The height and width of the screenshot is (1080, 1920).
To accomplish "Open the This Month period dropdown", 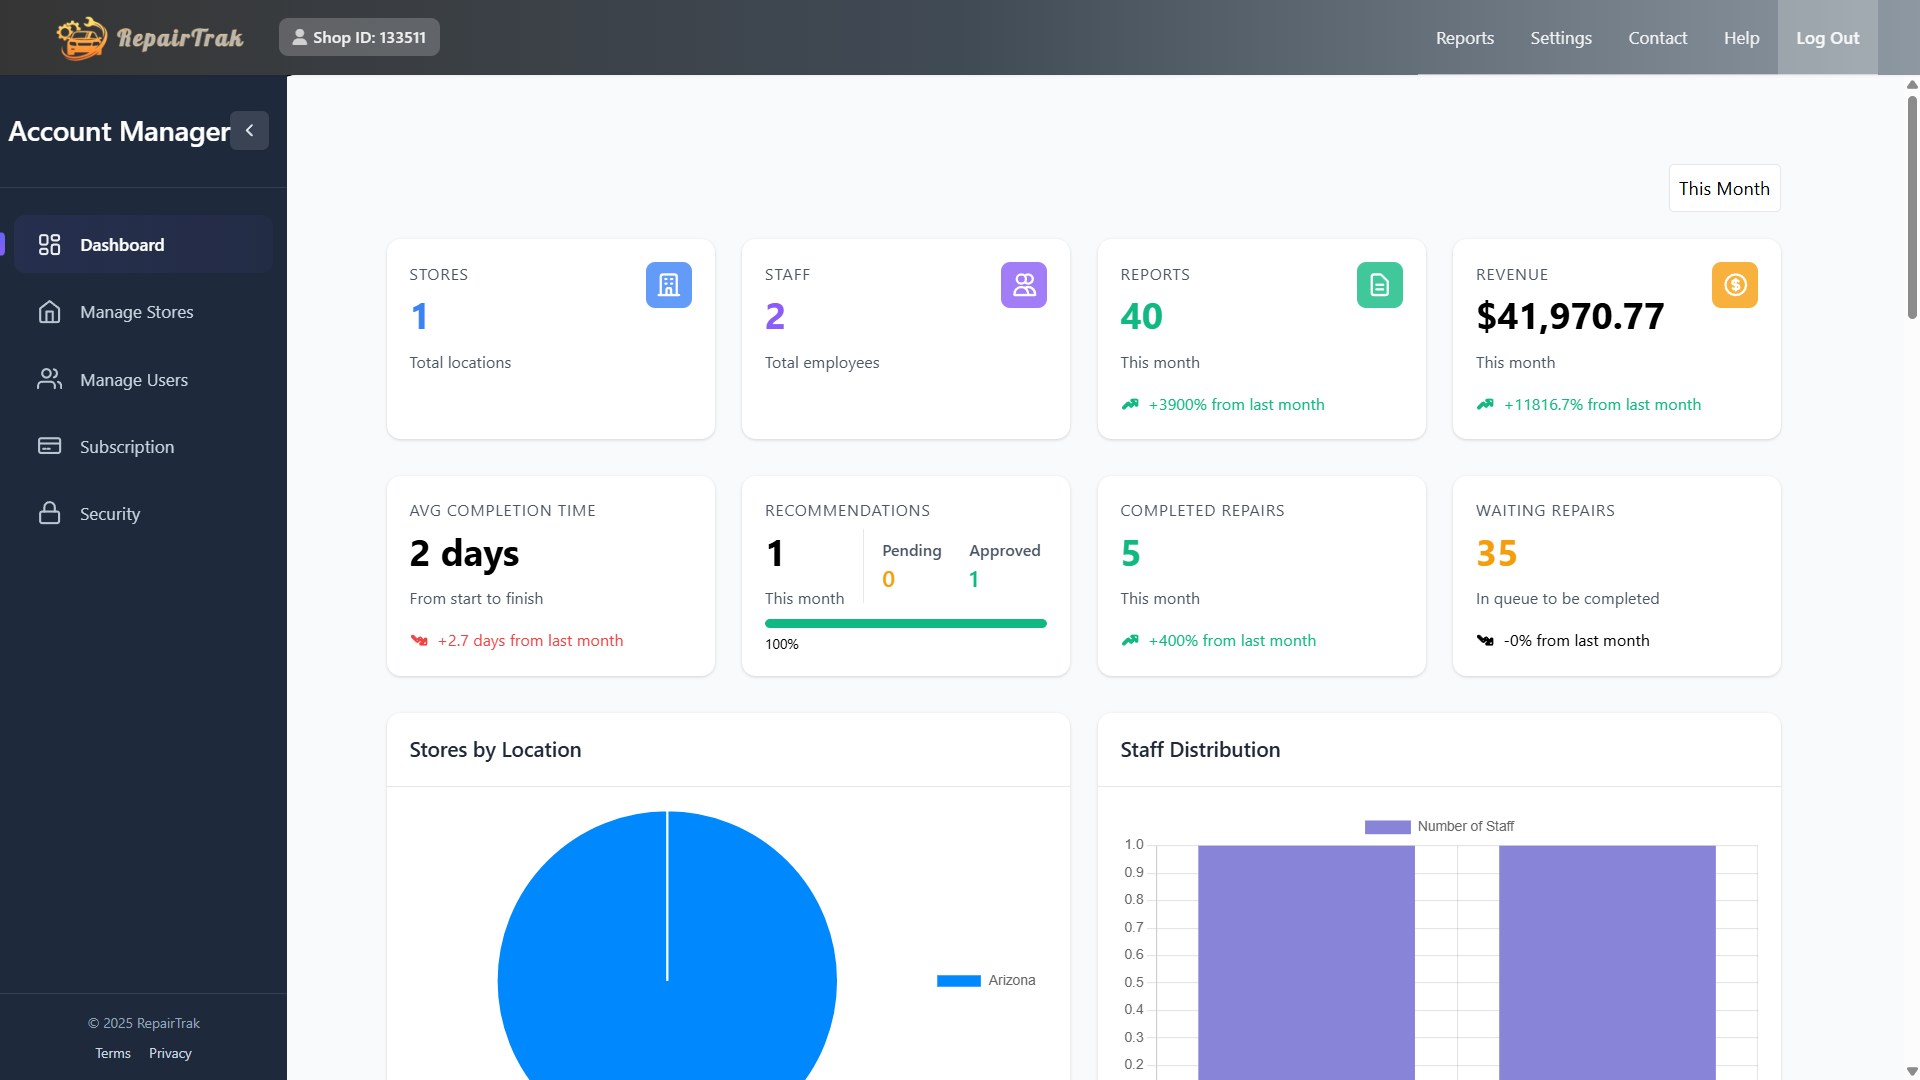I will [1723, 189].
